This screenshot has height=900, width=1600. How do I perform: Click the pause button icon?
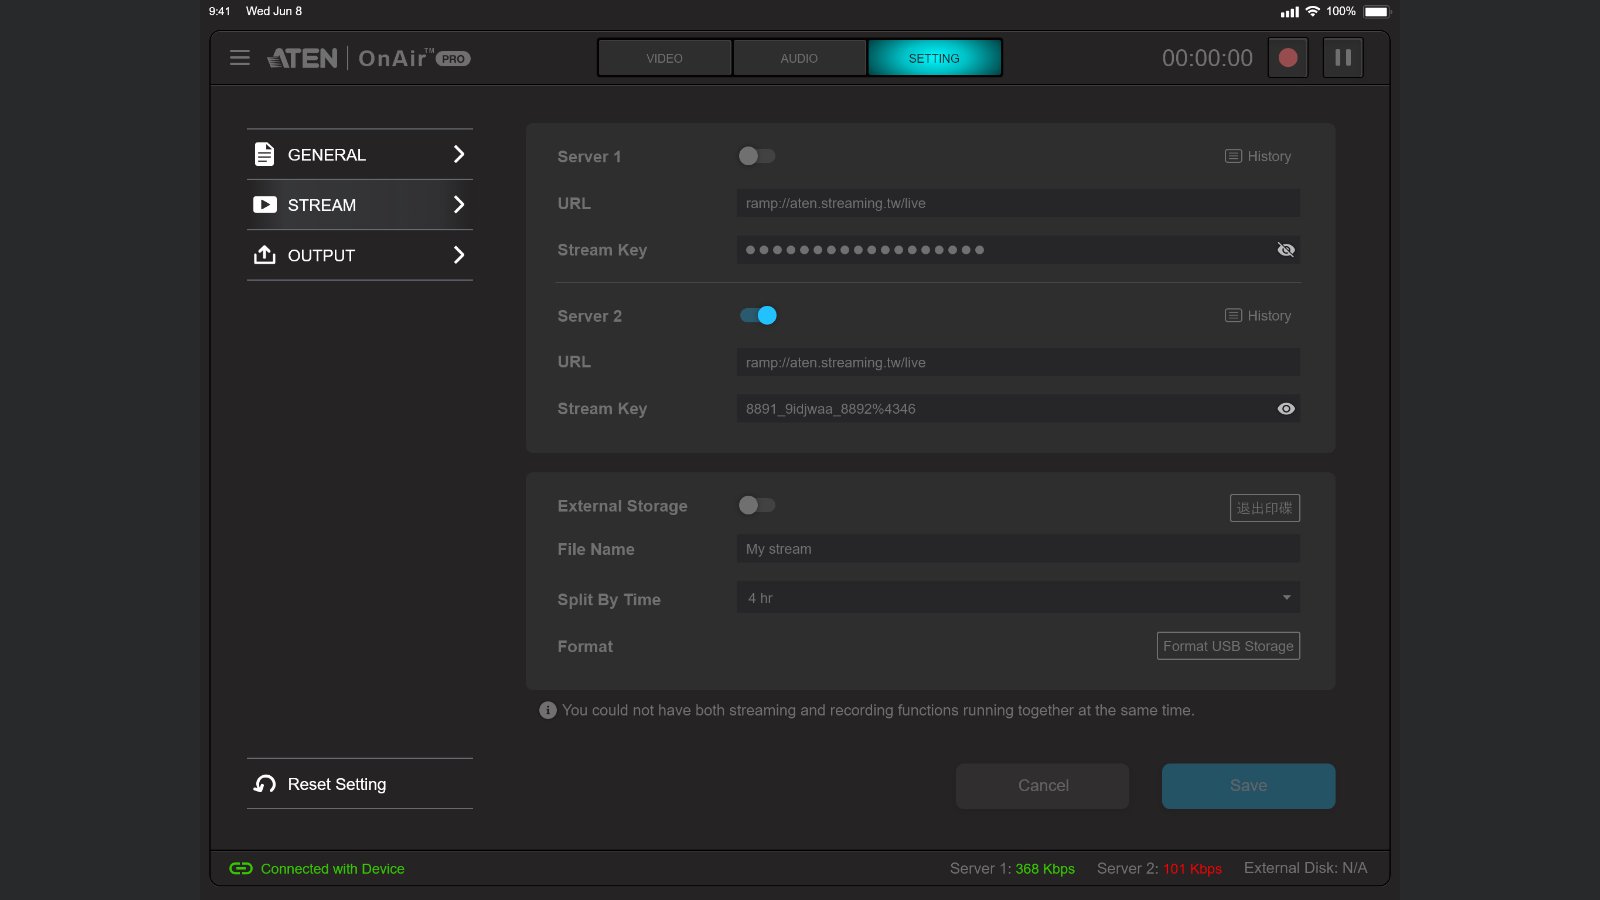[1343, 58]
